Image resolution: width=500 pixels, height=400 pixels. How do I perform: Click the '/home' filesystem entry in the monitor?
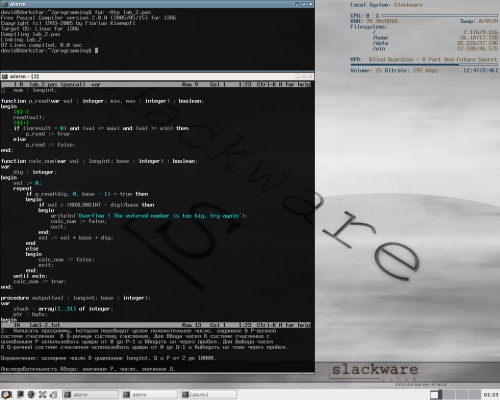click(380, 38)
